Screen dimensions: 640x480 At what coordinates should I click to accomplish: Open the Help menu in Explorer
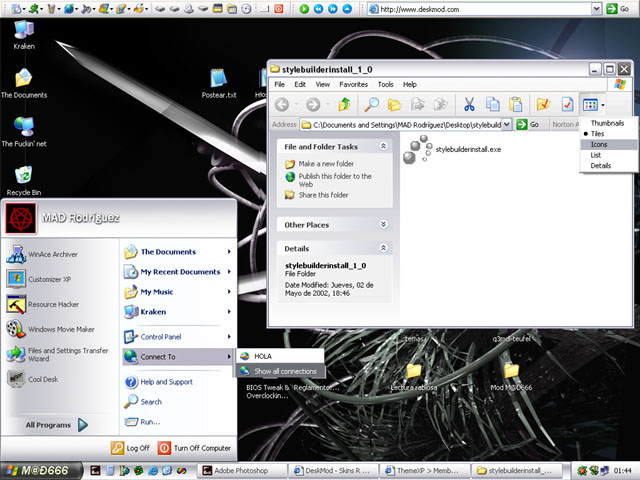coord(410,84)
